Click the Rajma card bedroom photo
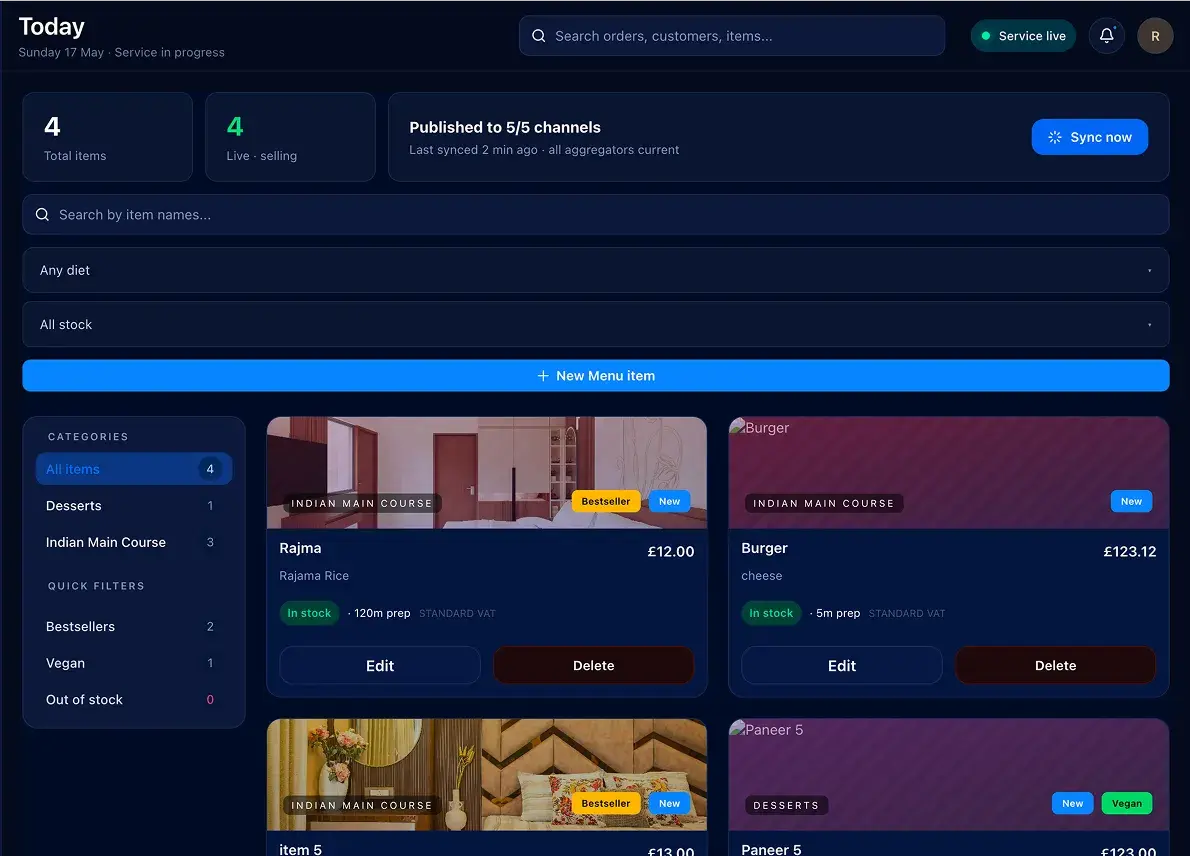This screenshot has width=1190, height=856. pyautogui.click(x=486, y=472)
